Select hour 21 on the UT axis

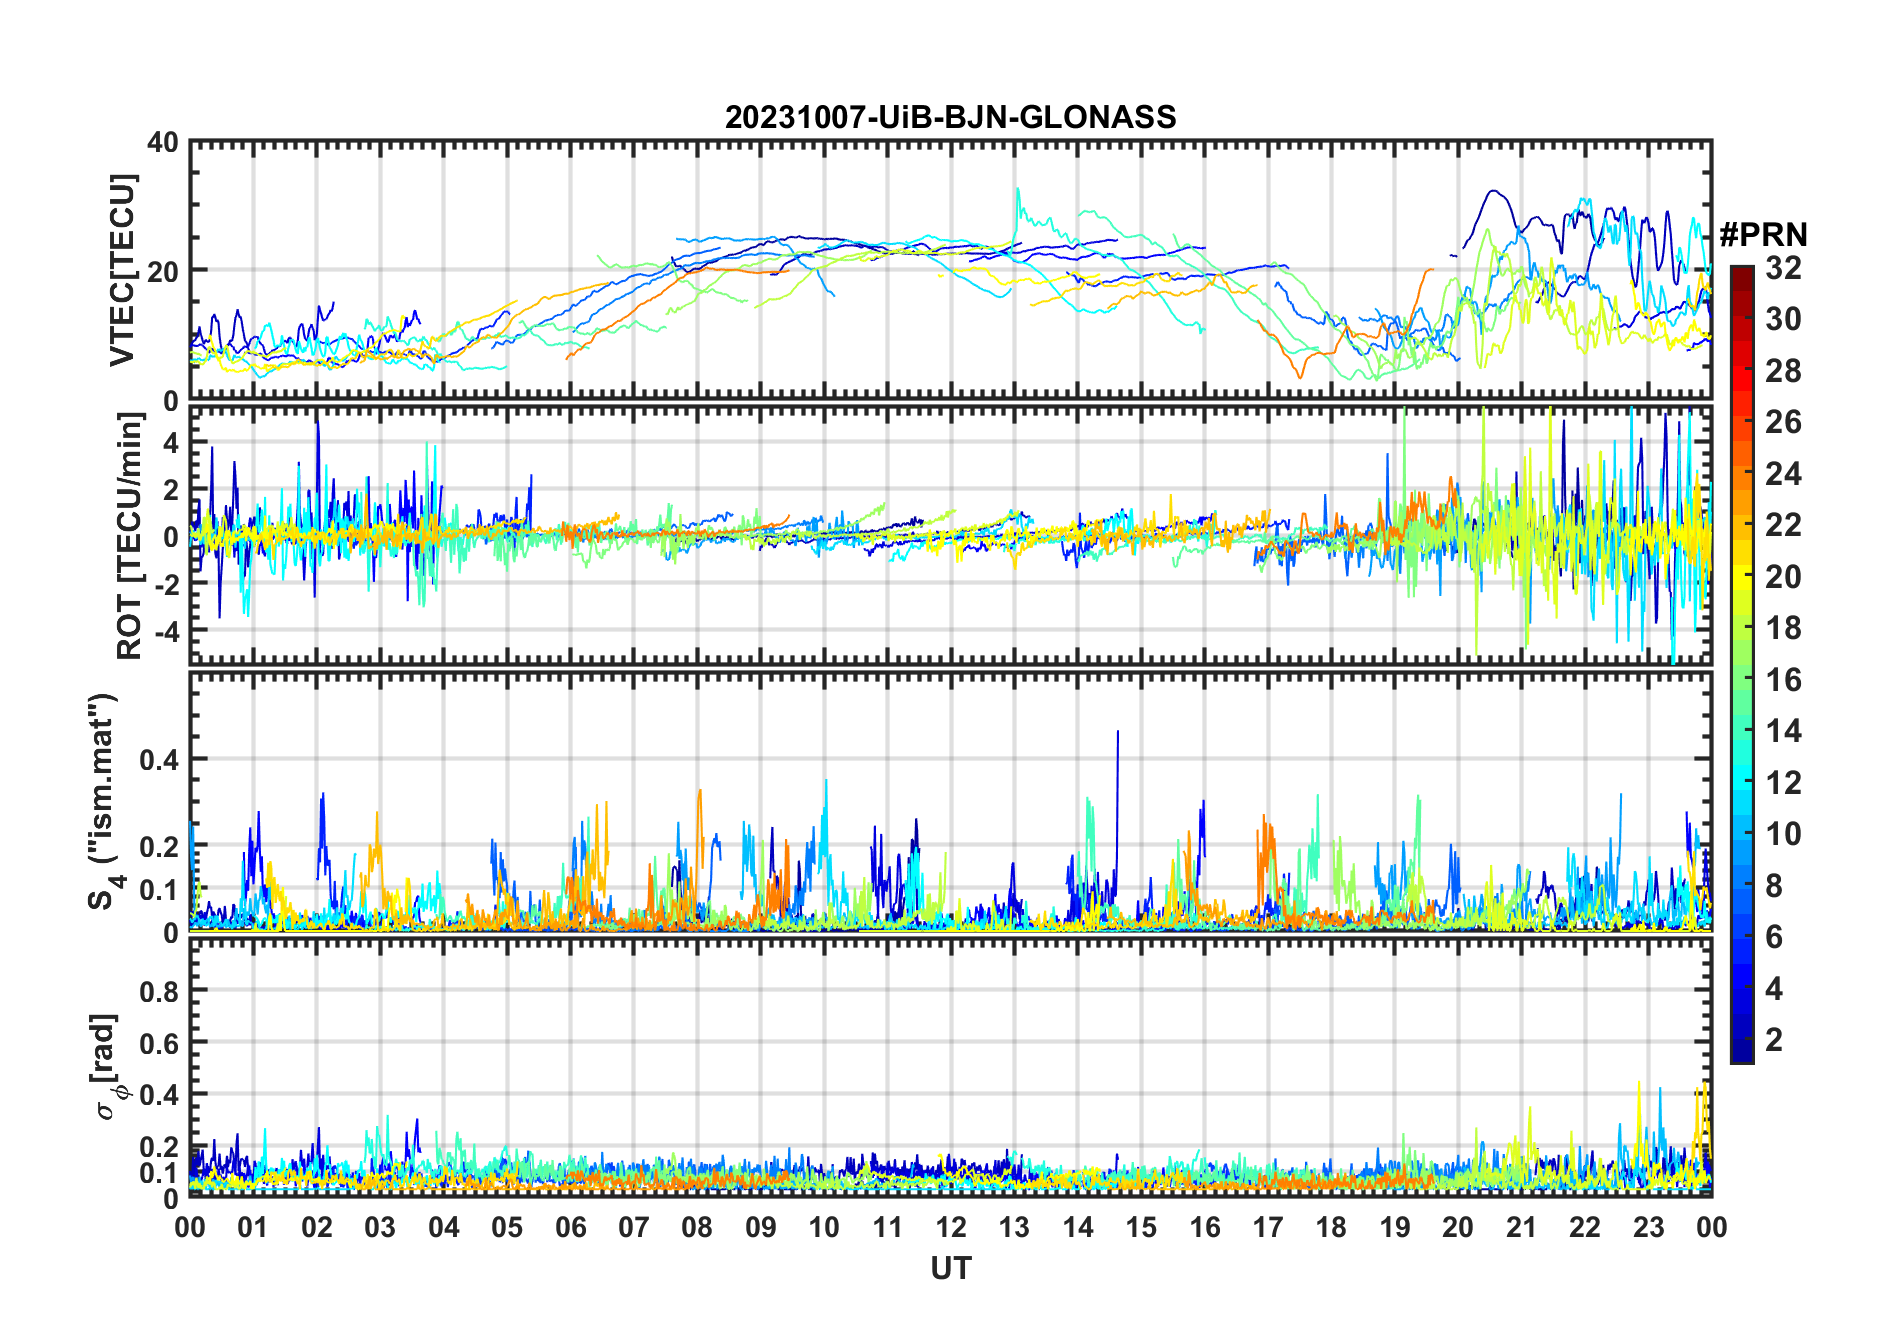(1522, 1227)
